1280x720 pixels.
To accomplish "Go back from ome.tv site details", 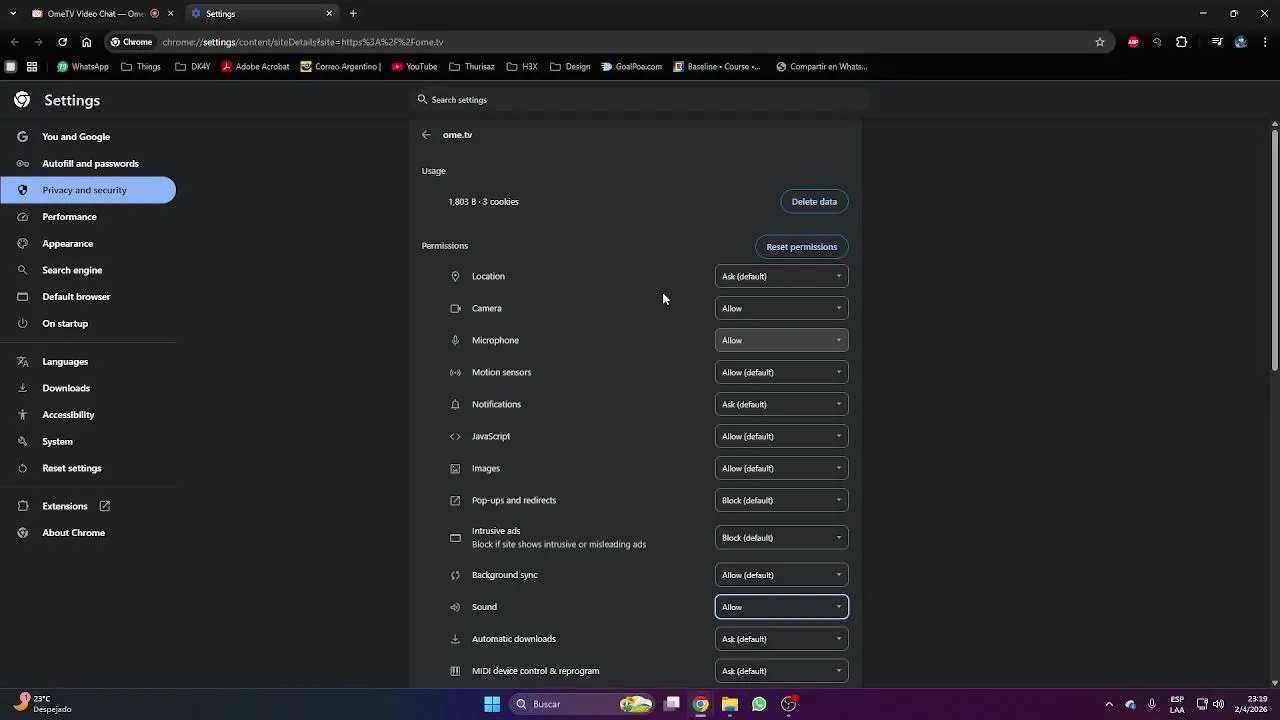I will 426,135.
